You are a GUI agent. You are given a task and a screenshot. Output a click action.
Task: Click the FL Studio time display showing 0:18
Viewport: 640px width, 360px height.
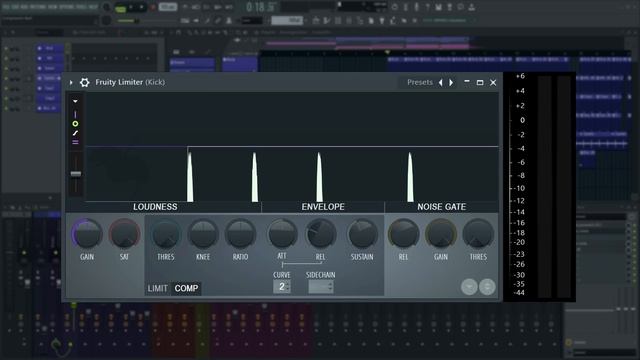pyautogui.click(x=261, y=7)
